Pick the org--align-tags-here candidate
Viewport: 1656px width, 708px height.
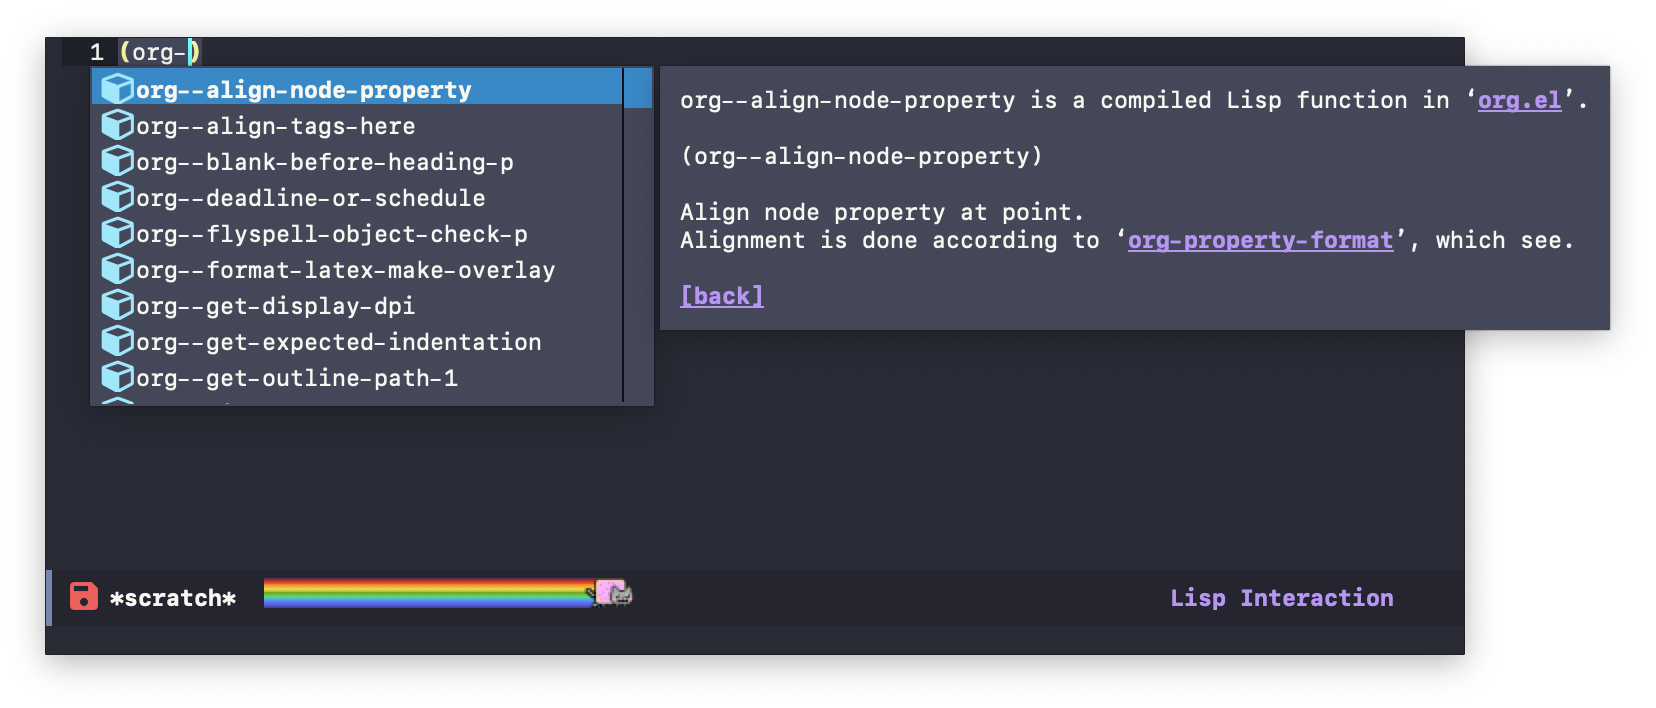click(275, 126)
